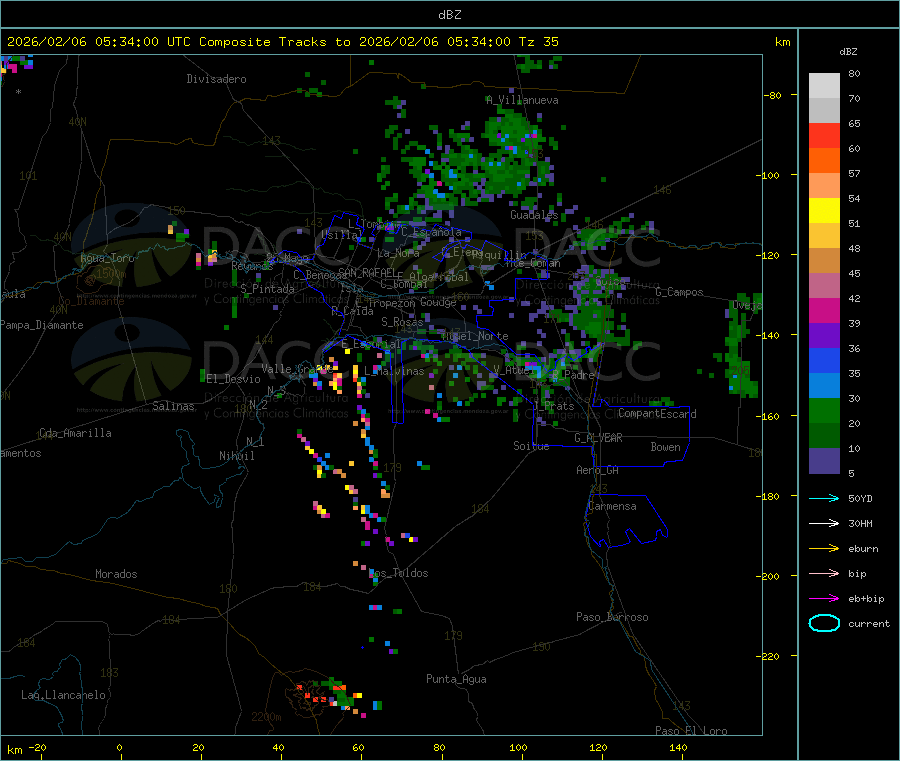Click the Punta_Agua map label
This screenshot has width=900, height=761.
pos(456,679)
